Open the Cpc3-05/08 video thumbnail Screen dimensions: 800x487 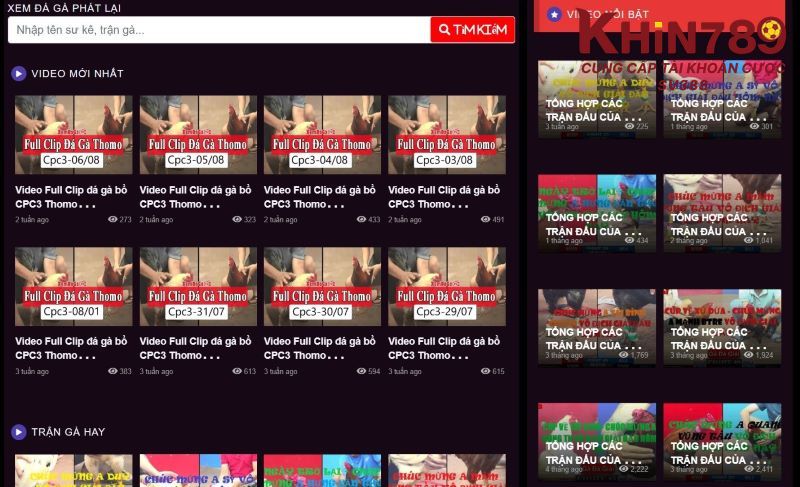pyautogui.click(x=198, y=135)
